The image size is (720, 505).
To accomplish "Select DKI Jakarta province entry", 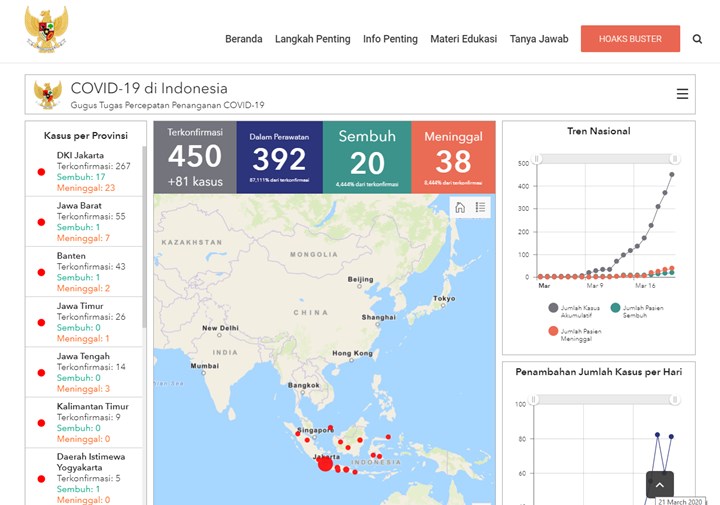I will pos(84,171).
